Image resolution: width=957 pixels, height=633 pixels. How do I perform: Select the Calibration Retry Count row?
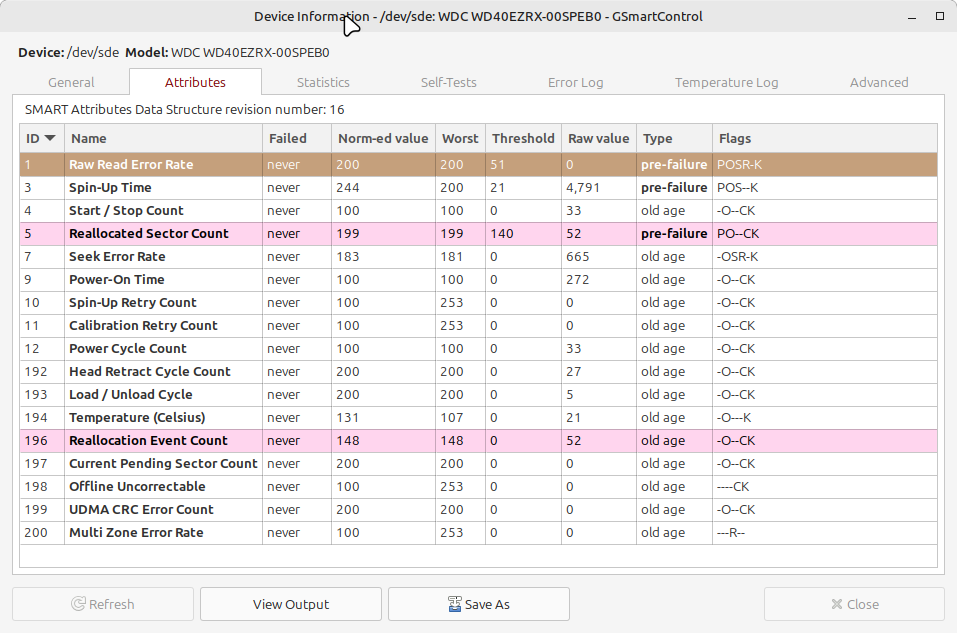[478, 326]
